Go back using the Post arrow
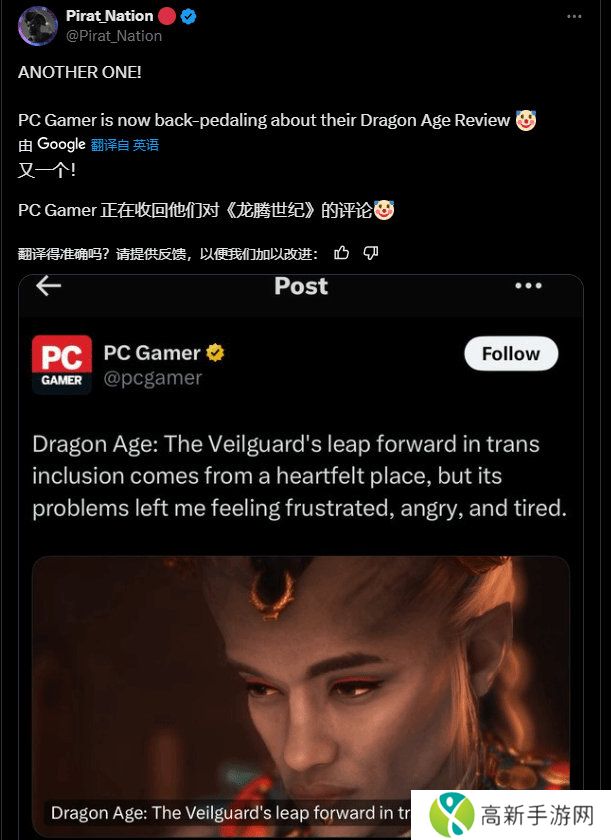 coord(48,286)
